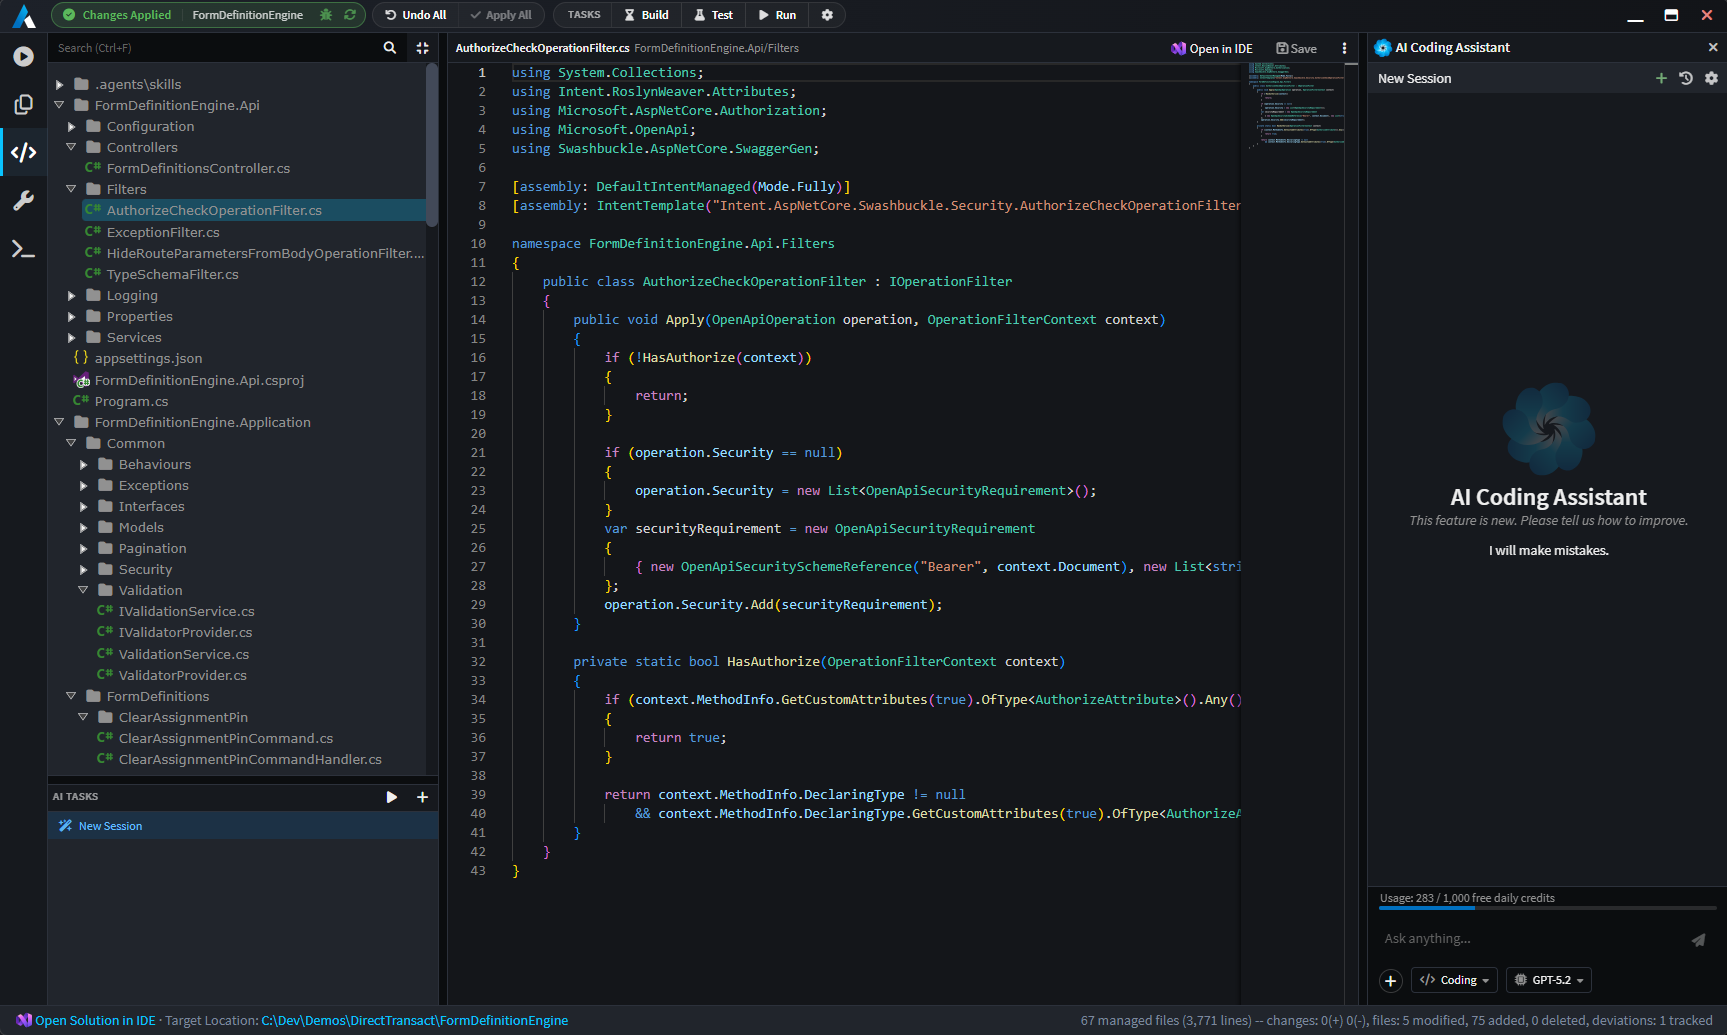This screenshot has height=1035, width=1727.
Task: Click the AI Coding Assistant panel title
Action: 1452,47
